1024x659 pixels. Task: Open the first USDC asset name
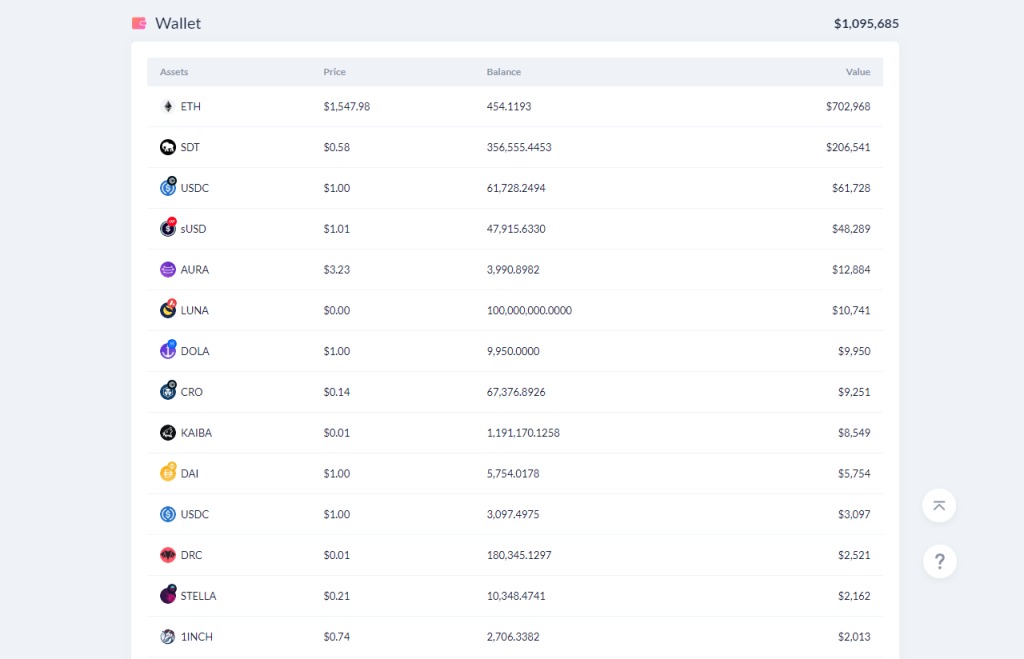[x=195, y=188]
